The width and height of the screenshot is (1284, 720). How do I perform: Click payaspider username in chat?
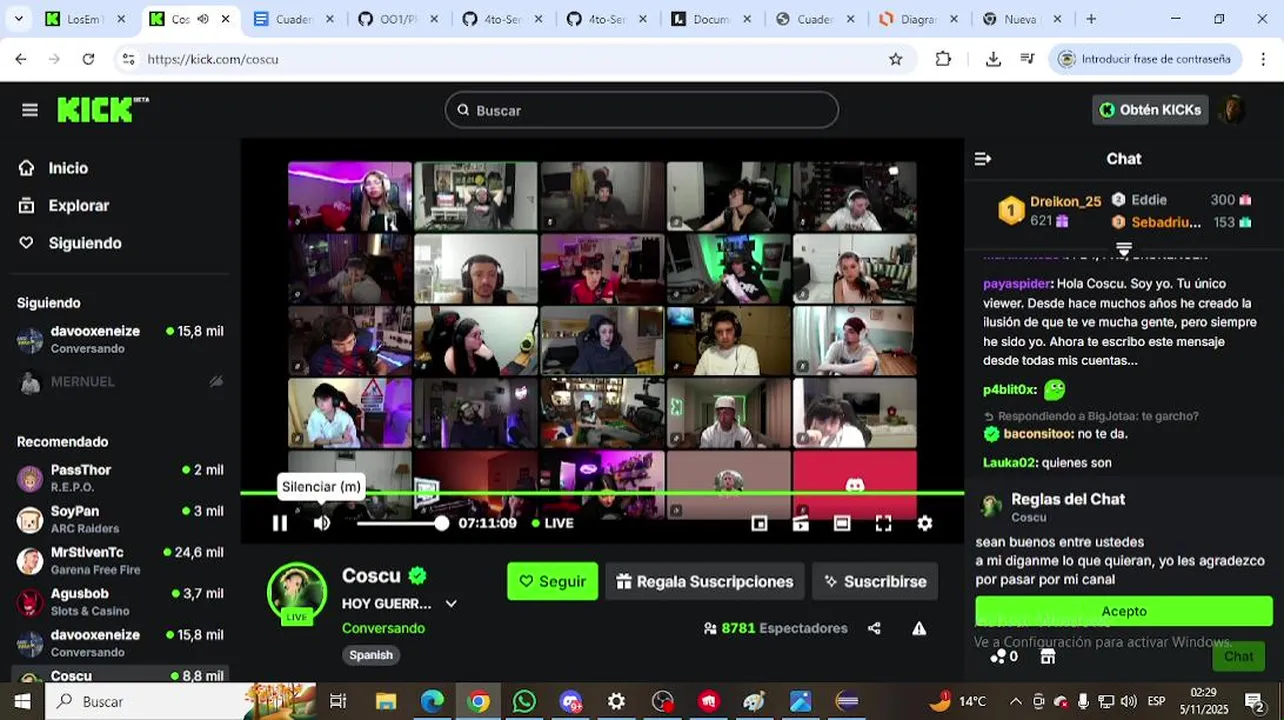[x=1017, y=284]
